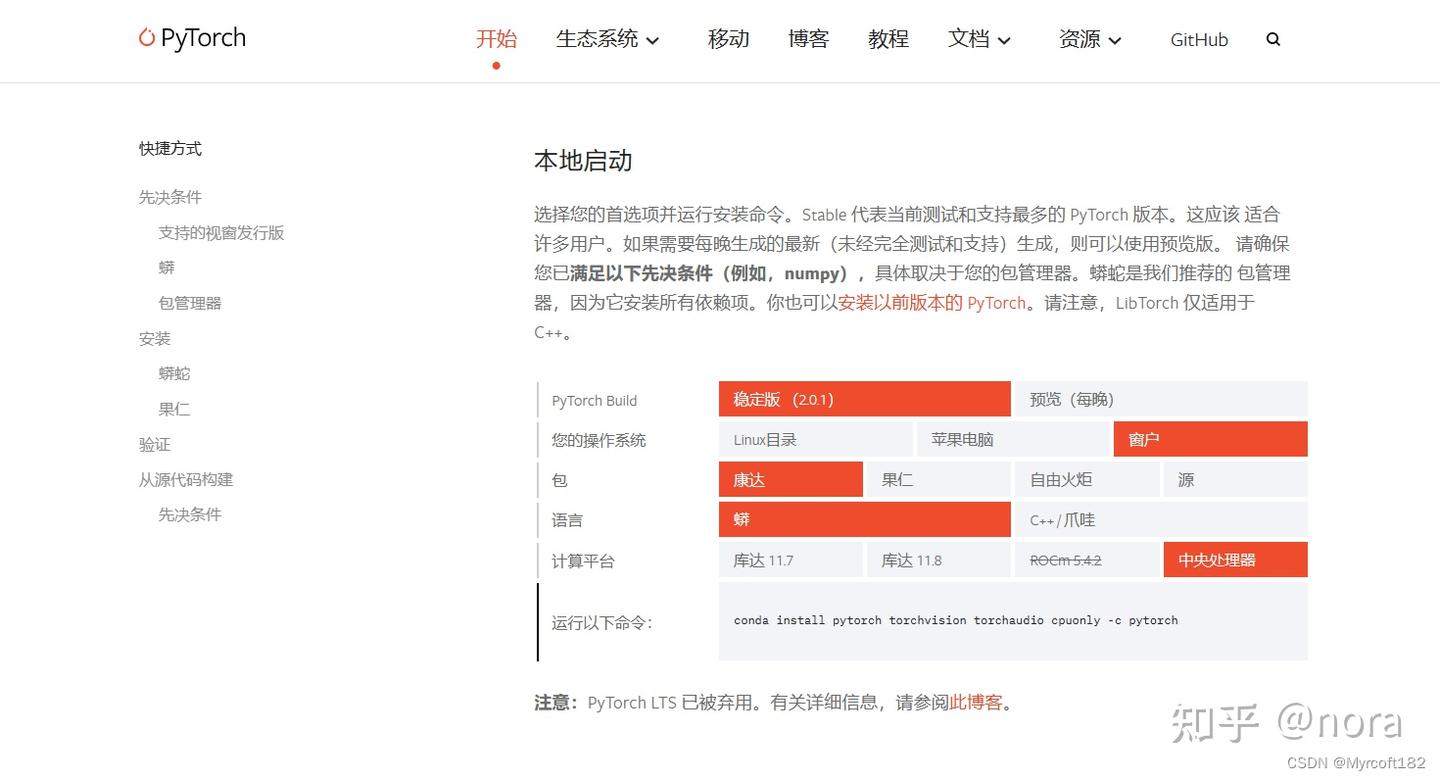Screen dimensions: 1440x780
Task: Select 预览（每晚） build option
Action: pyautogui.click(x=1160, y=399)
